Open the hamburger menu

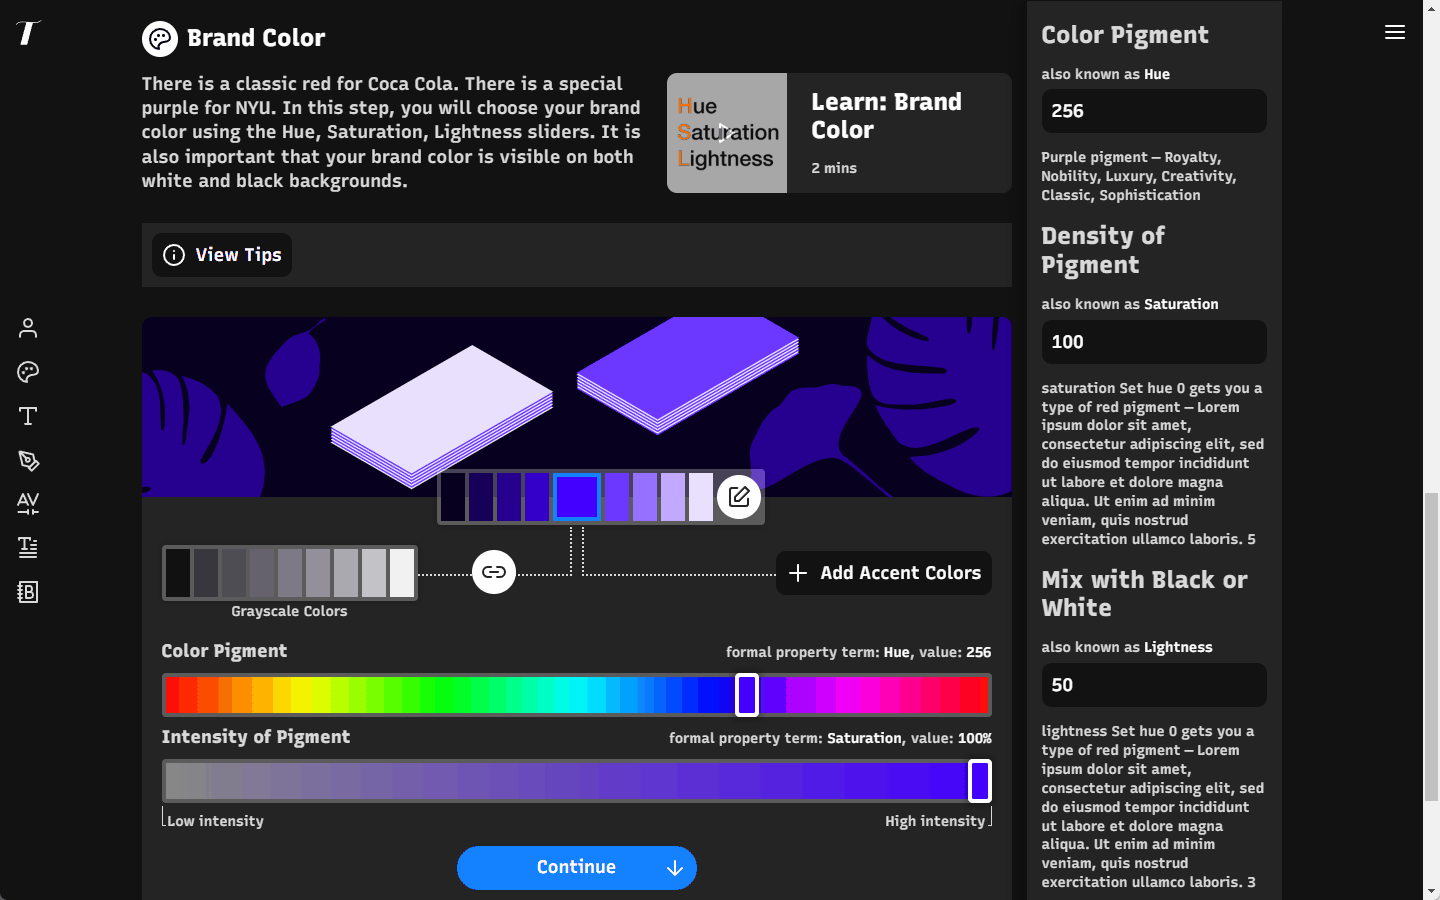[x=1395, y=33]
